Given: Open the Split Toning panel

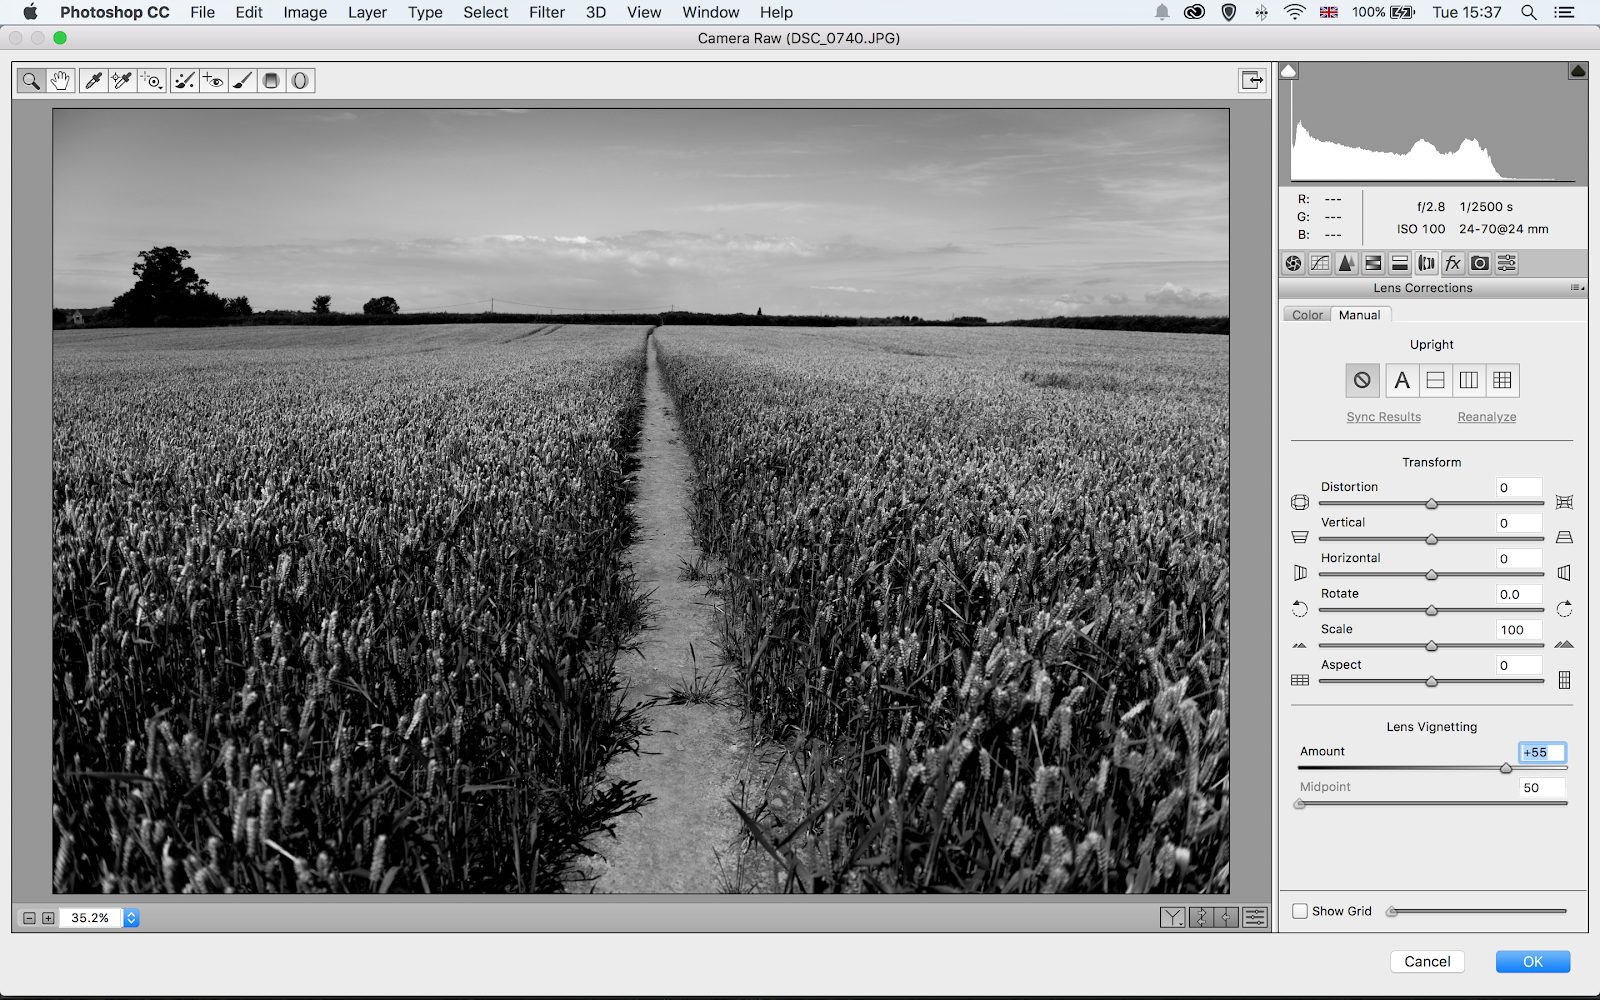Looking at the screenshot, I should click(x=1400, y=263).
